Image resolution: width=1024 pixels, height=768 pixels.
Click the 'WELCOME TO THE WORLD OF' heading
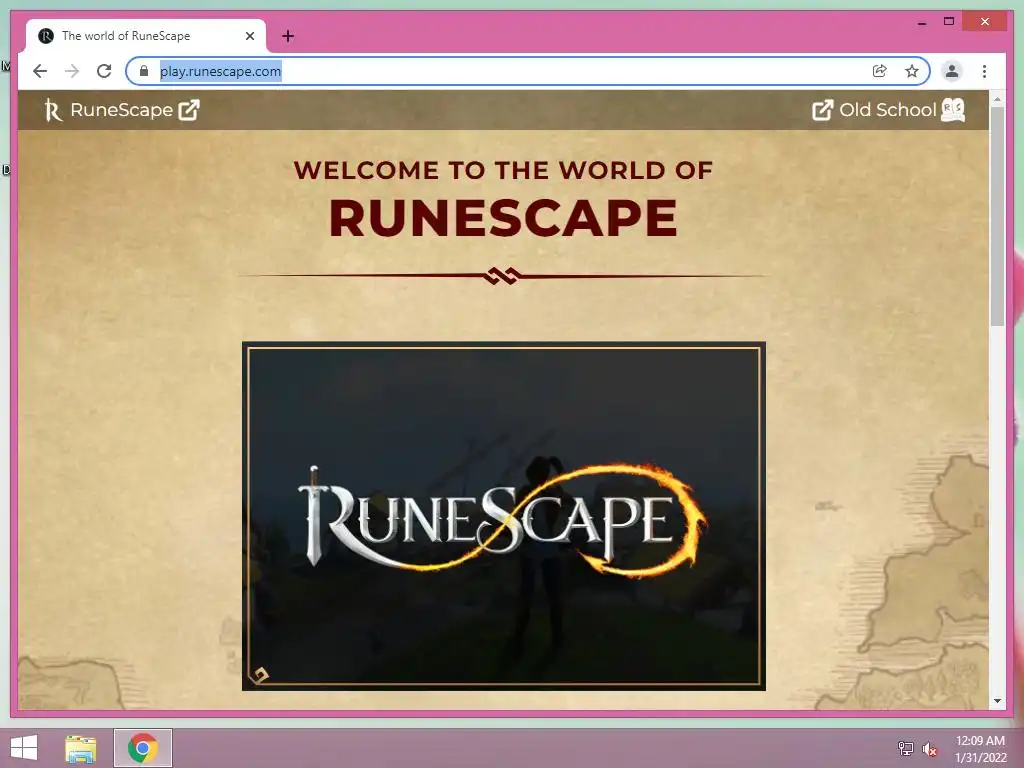point(503,170)
